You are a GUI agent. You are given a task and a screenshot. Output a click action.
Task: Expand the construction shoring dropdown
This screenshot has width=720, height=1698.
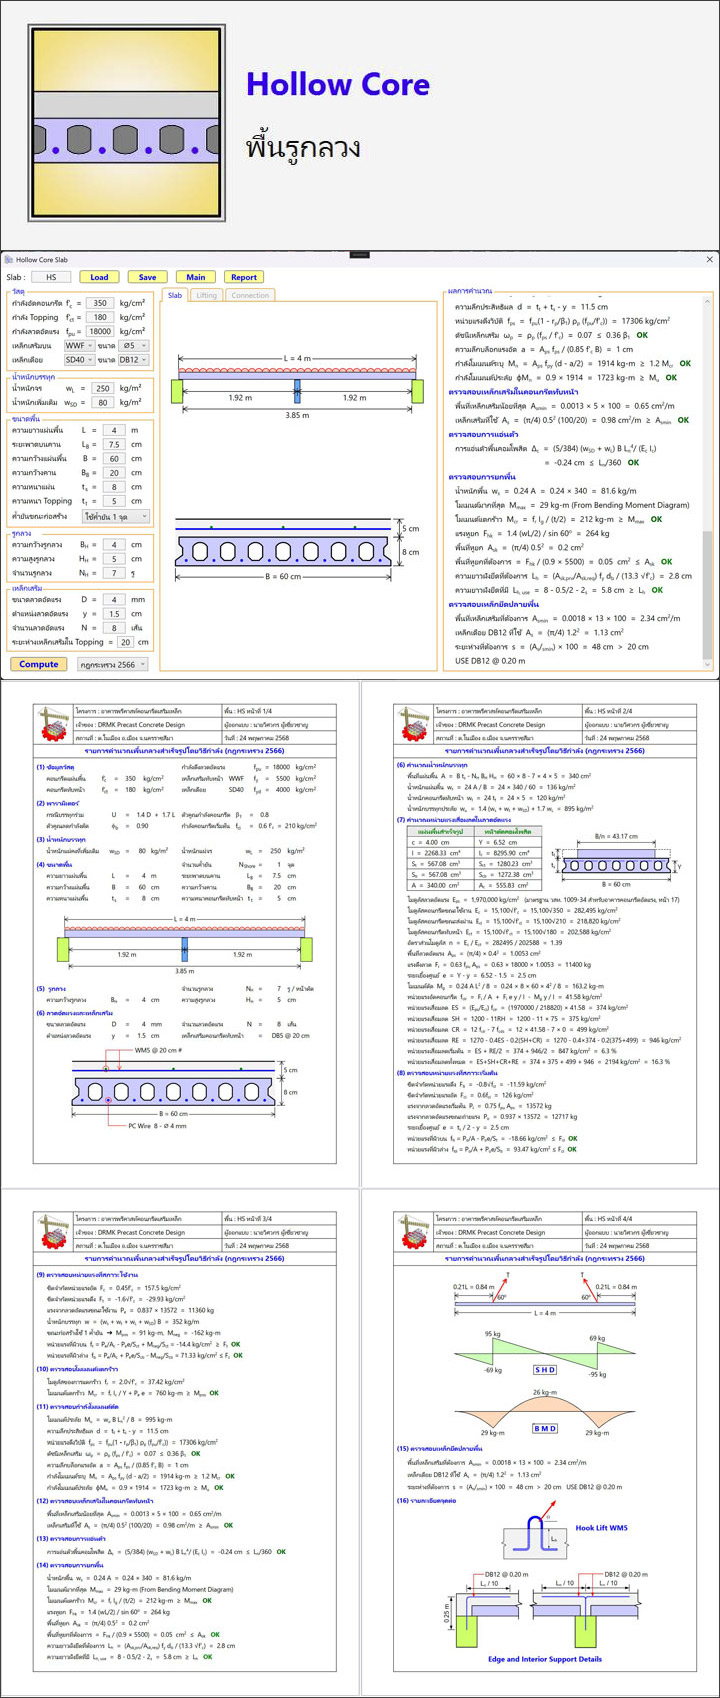[x=116, y=515]
